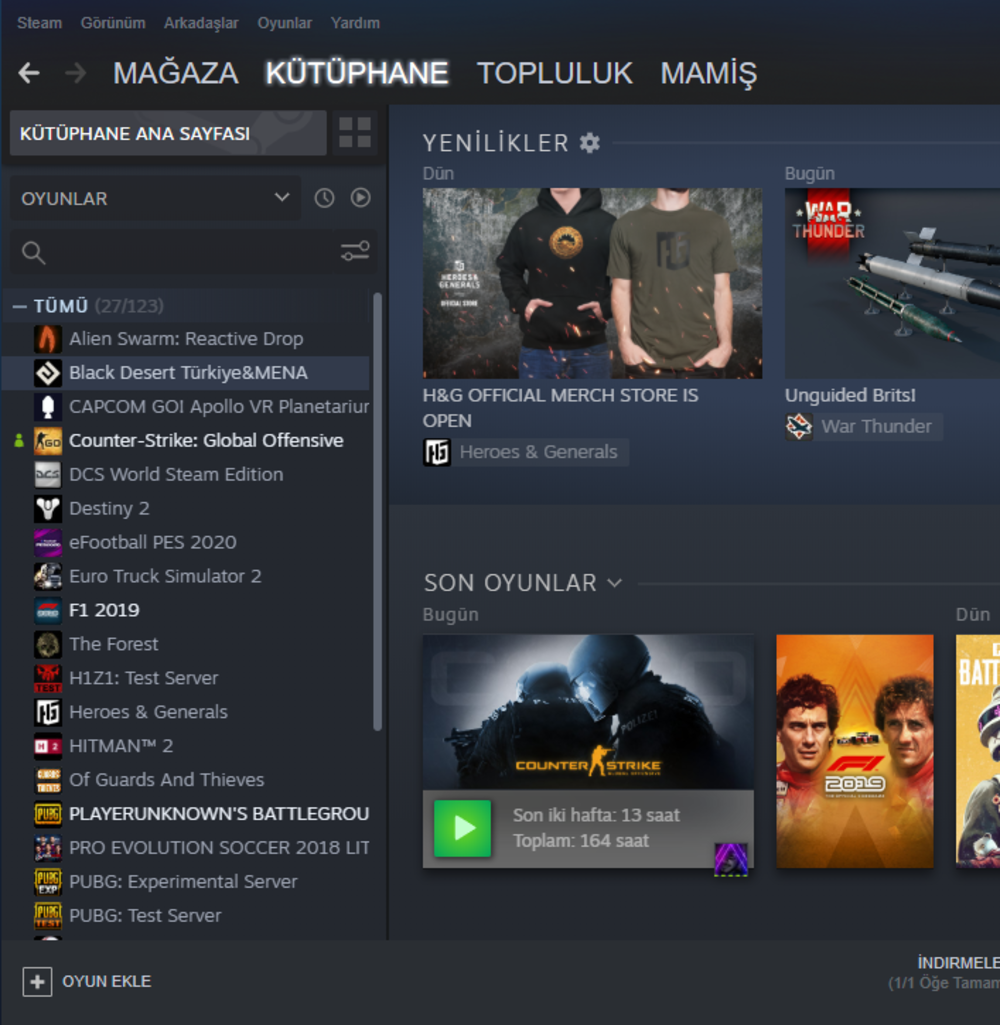Click the game list scrollbar
1000x1025 pixels.
point(377,512)
